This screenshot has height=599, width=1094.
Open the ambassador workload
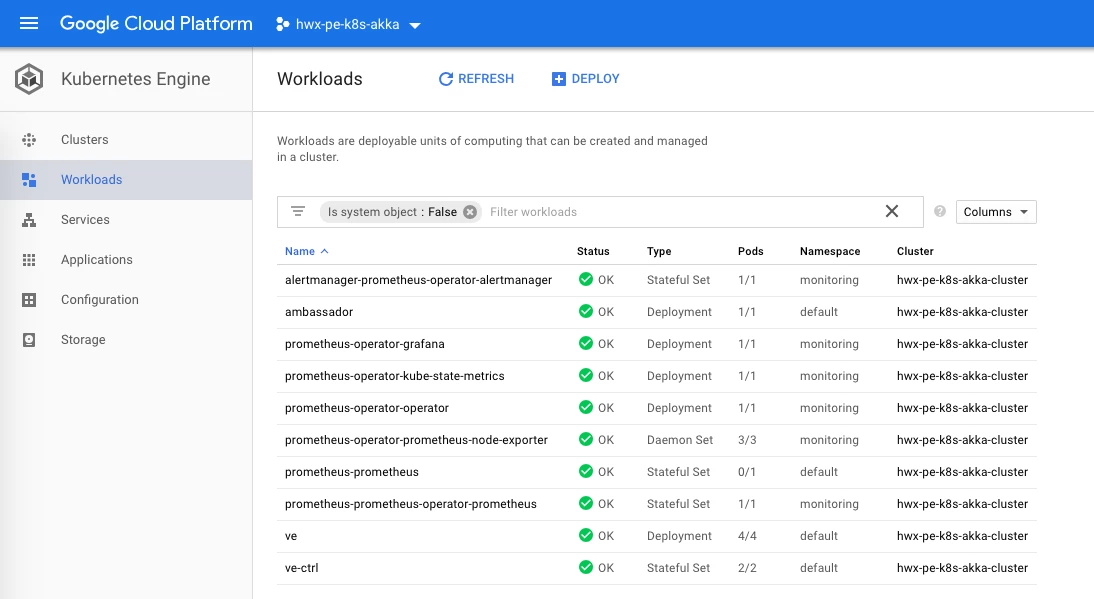tap(319, 312)
